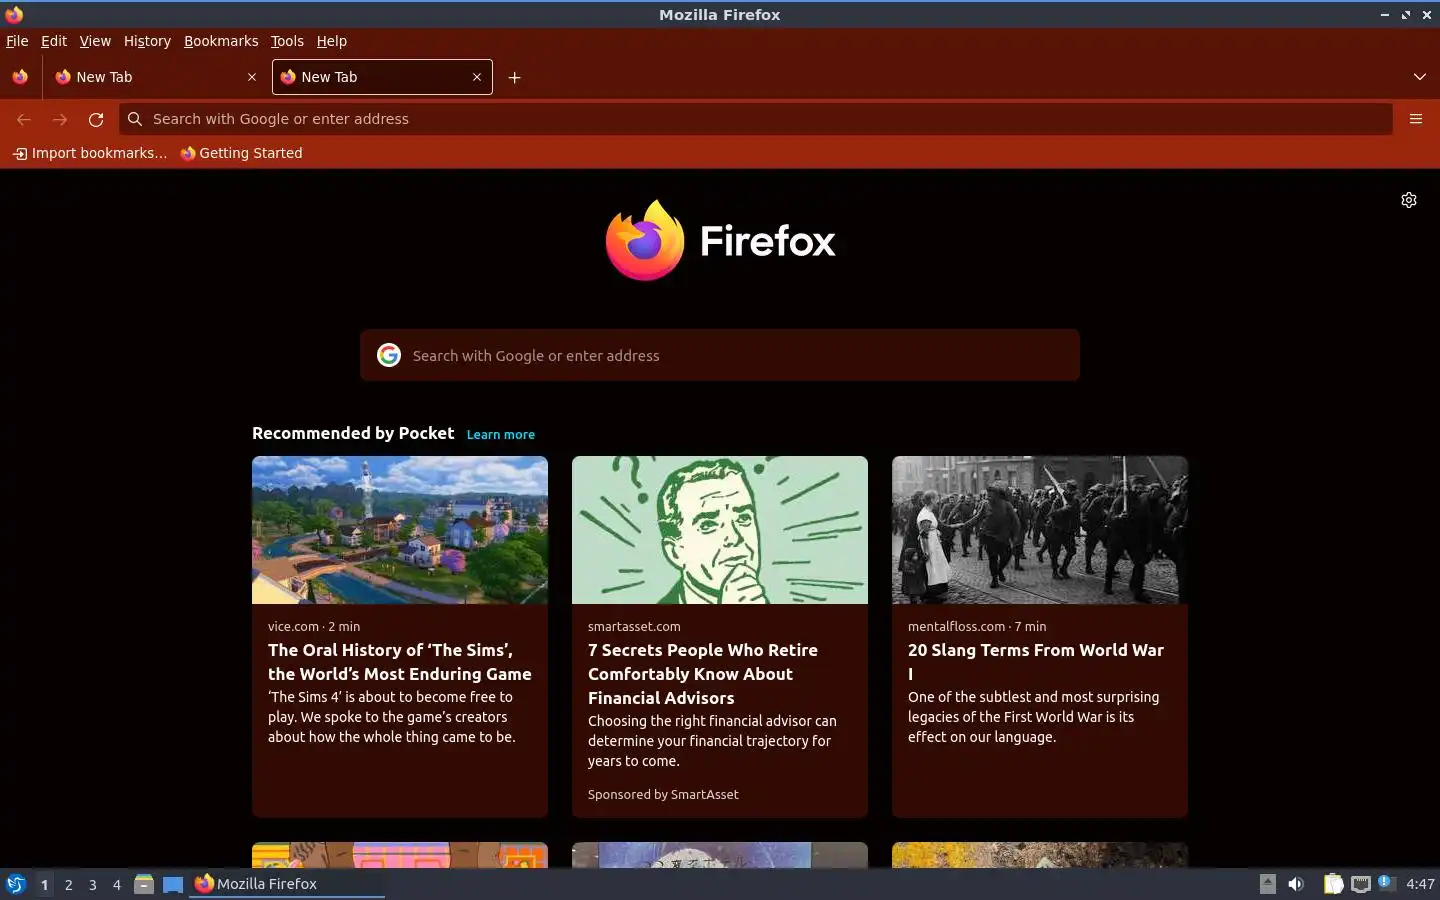
Task: Open new tab personalize gear icon
Action: pyautogui.click(x=1409, y=200)
